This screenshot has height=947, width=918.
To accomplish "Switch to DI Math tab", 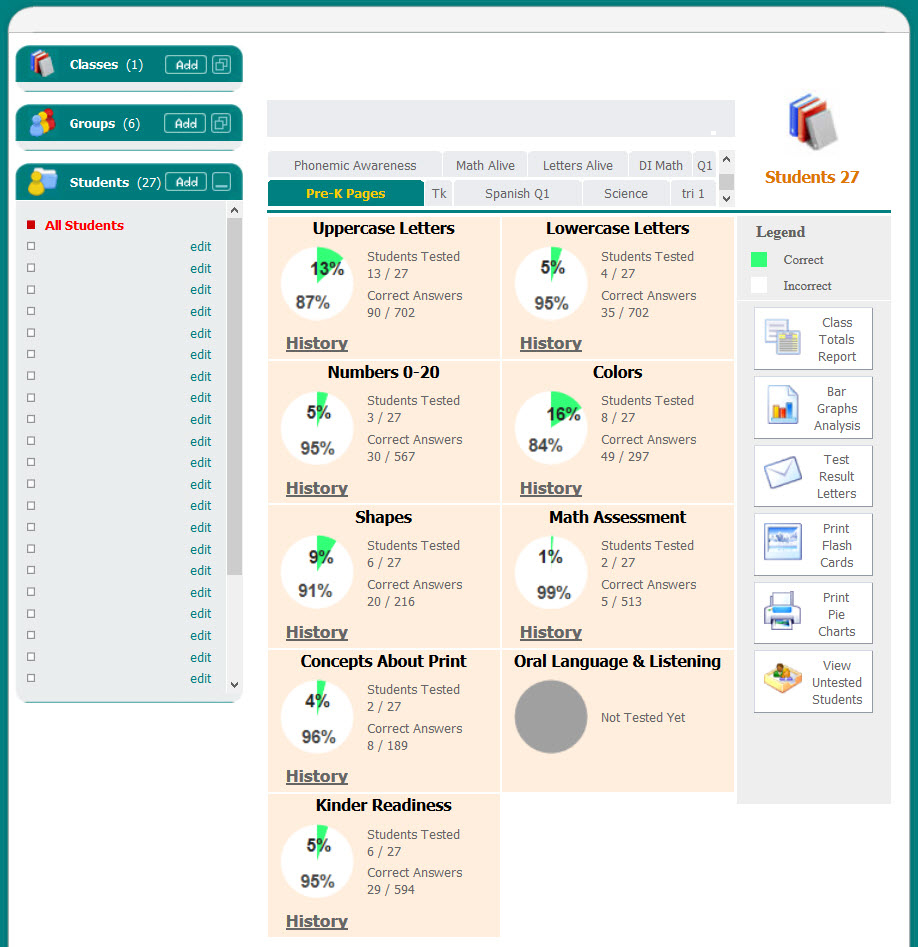I will (660, 165).
